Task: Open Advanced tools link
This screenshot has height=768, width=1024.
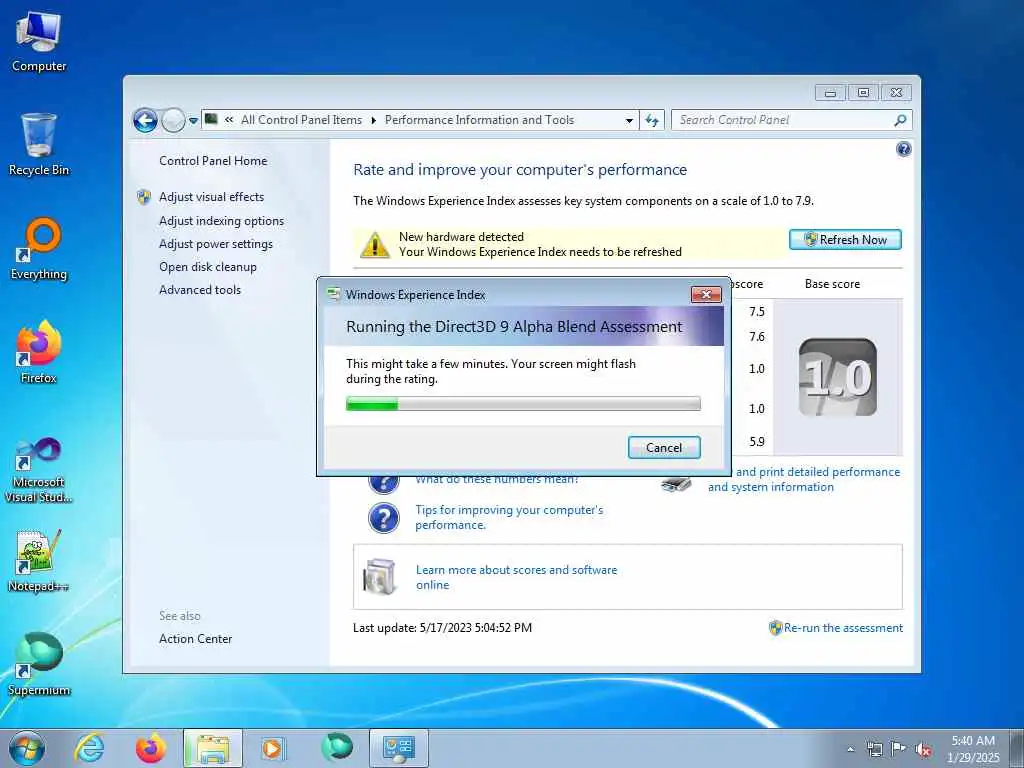Action: (x=200, y=289)
